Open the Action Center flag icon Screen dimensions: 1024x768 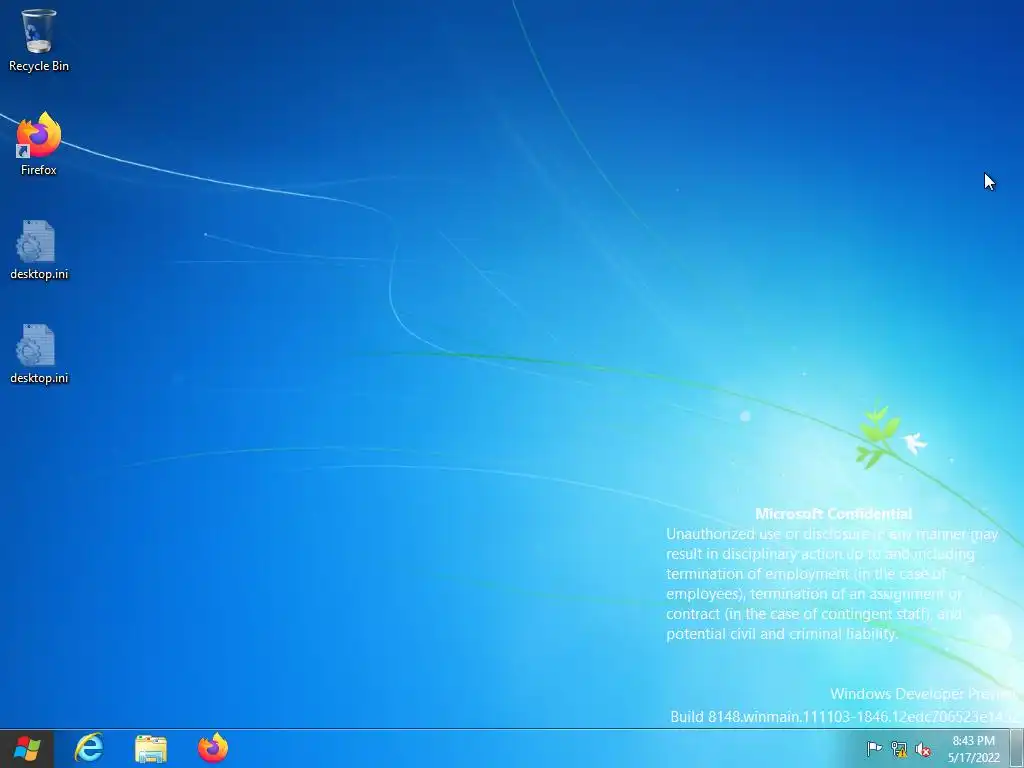coord(874,749)
